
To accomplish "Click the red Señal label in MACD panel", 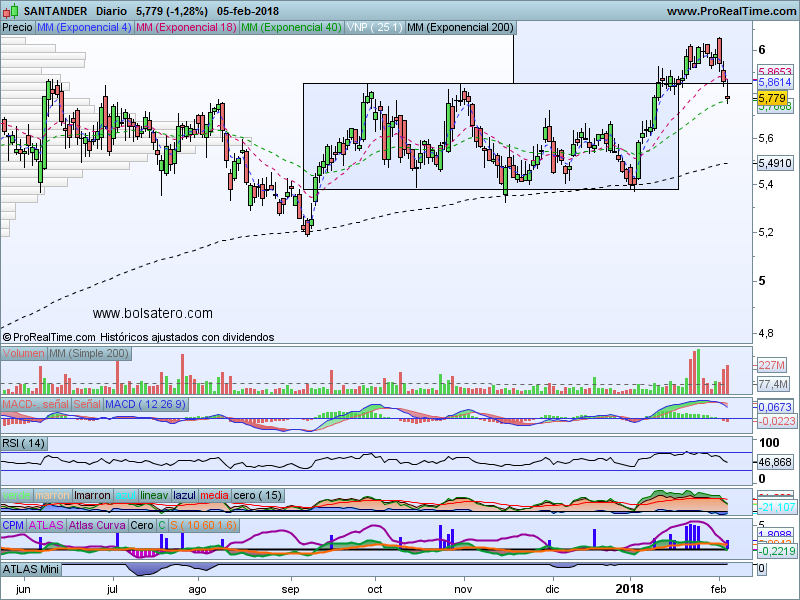I will pos(87,403).
